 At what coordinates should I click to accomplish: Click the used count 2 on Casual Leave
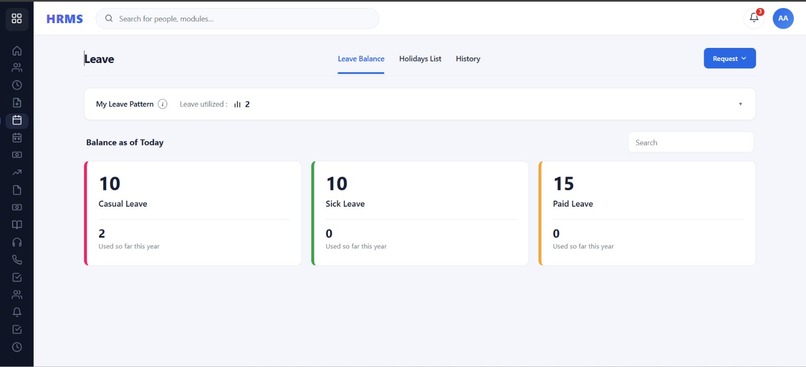pos(102,234)
